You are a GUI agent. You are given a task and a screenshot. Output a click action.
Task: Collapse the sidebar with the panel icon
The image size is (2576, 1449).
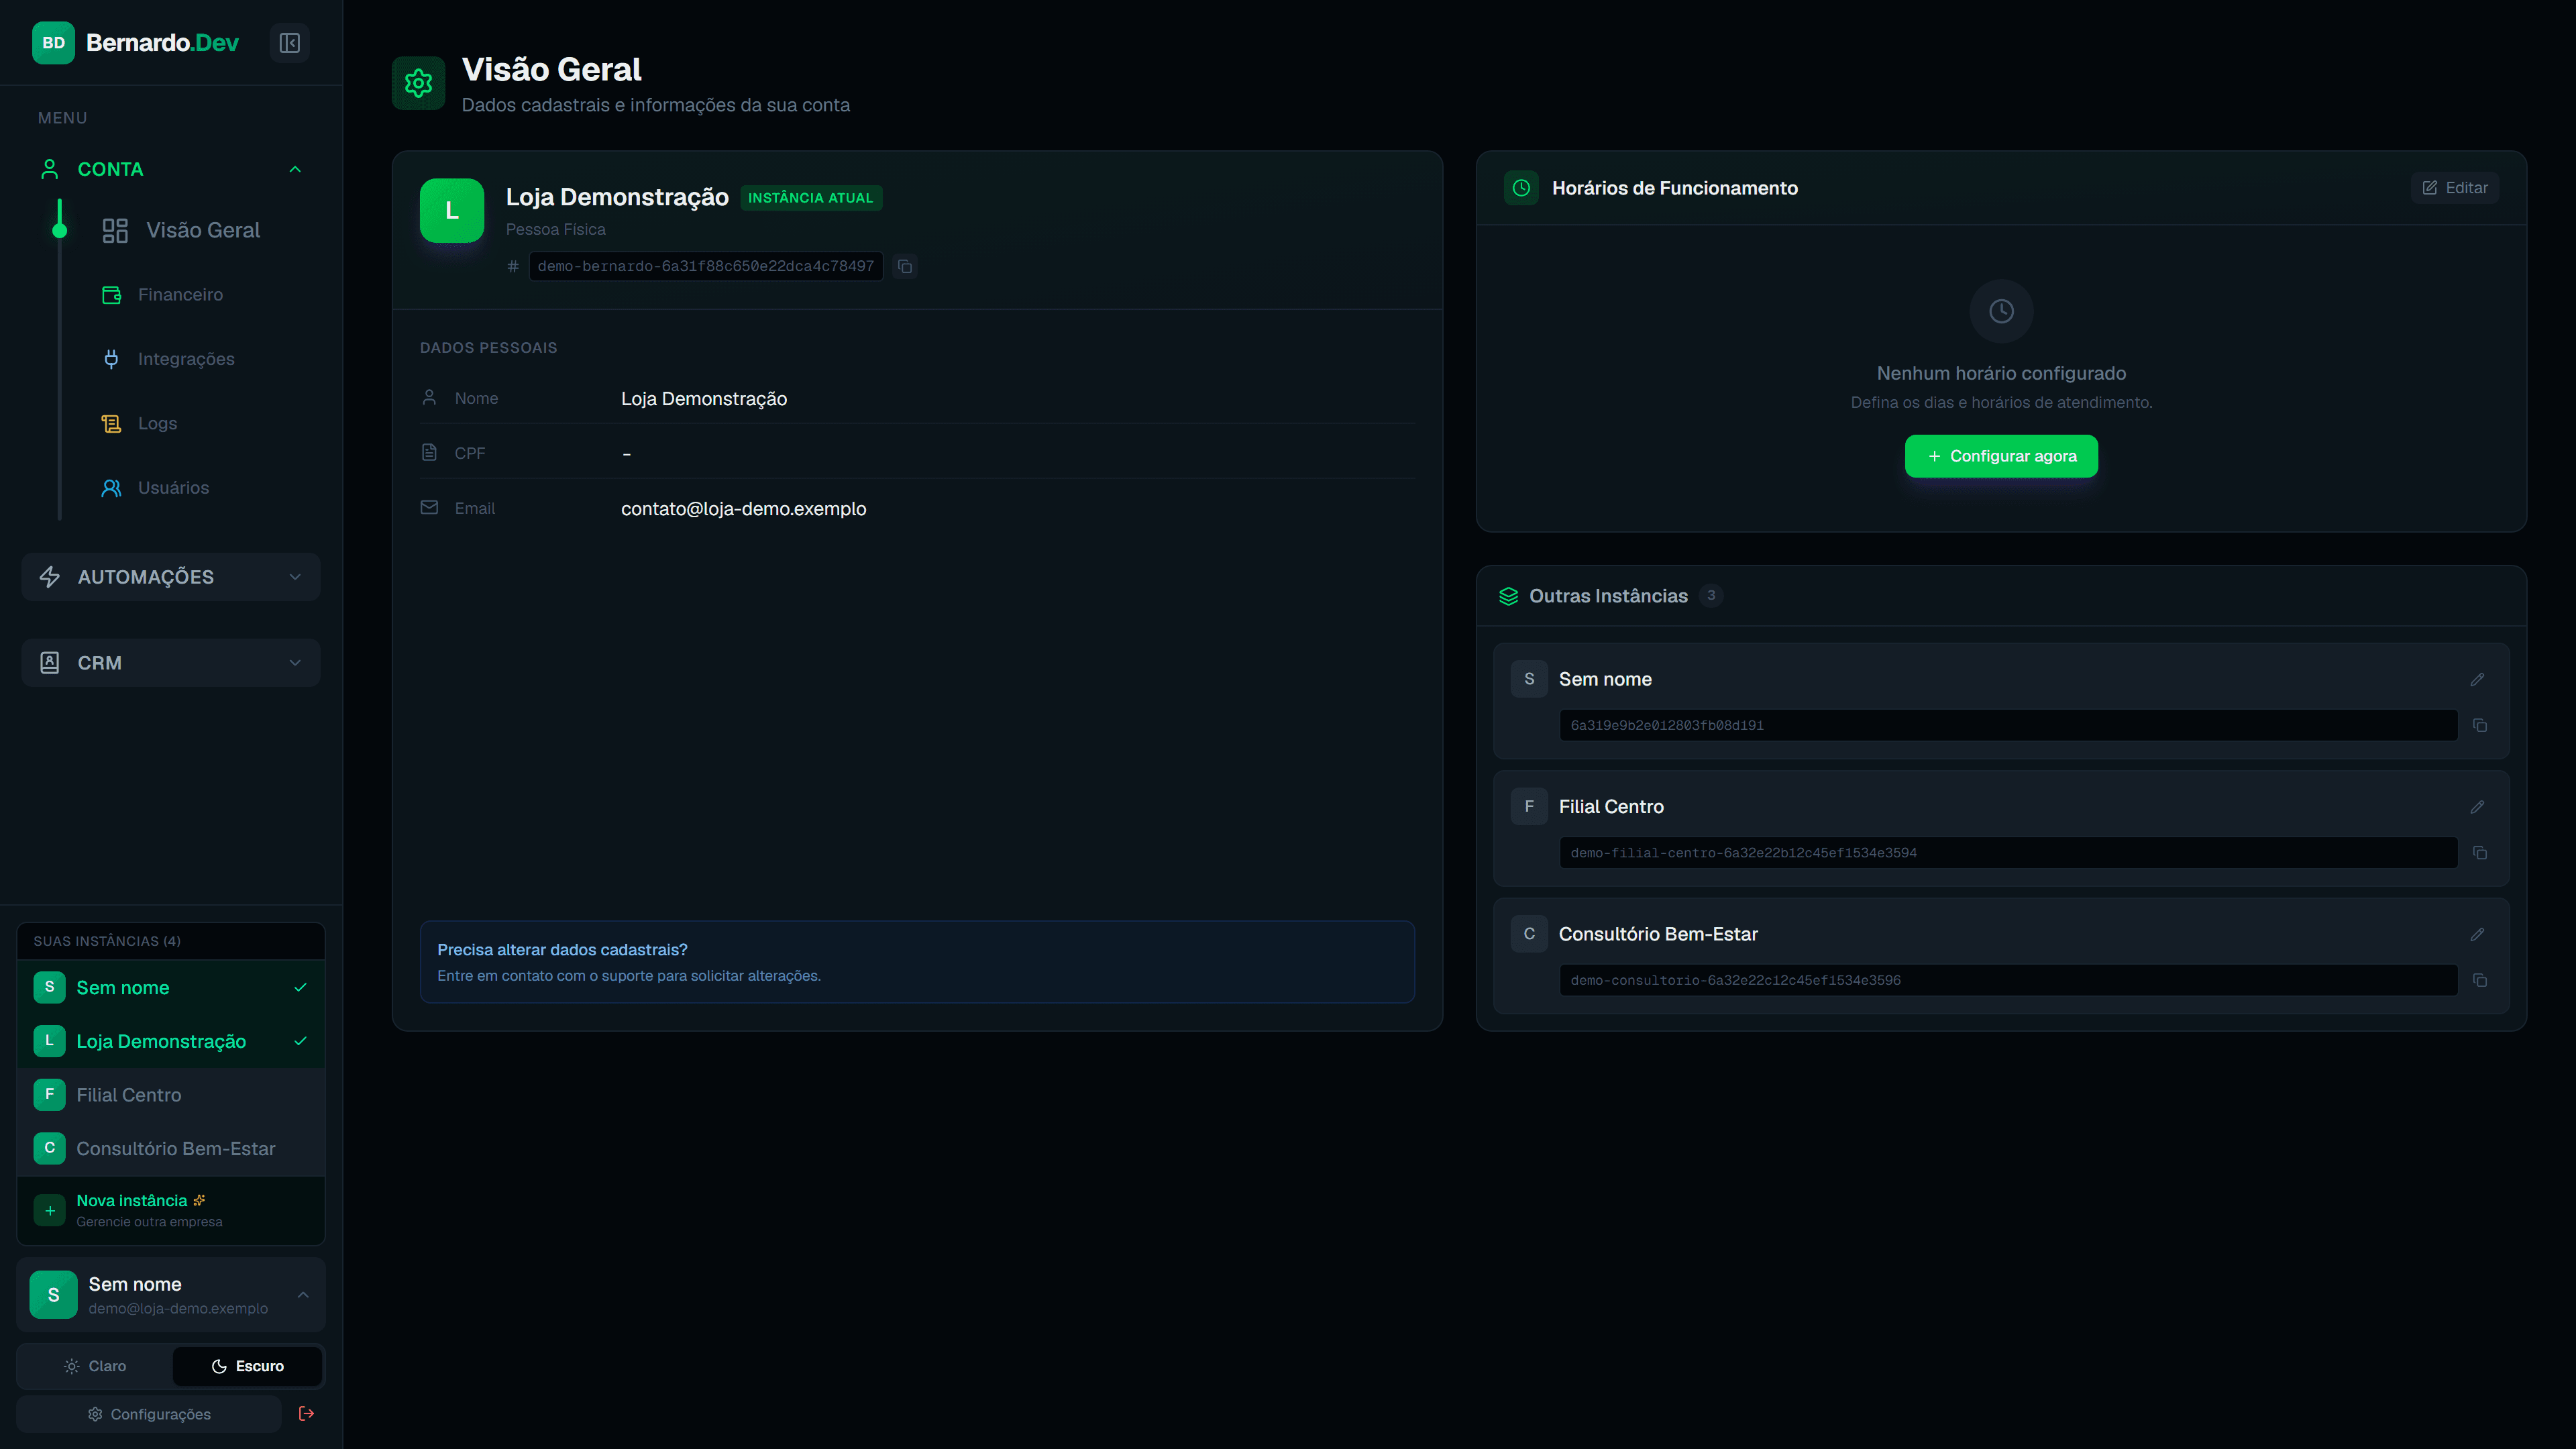(x=289, y=43)
